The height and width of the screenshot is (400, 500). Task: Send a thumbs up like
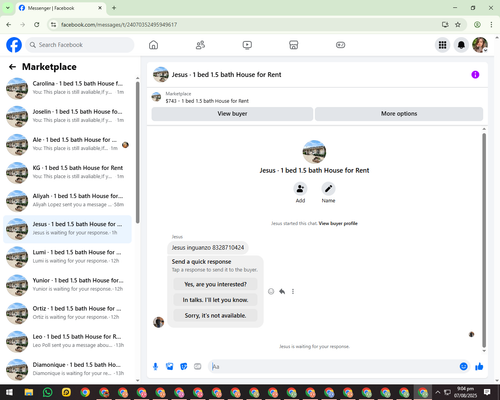coord(479,367)
